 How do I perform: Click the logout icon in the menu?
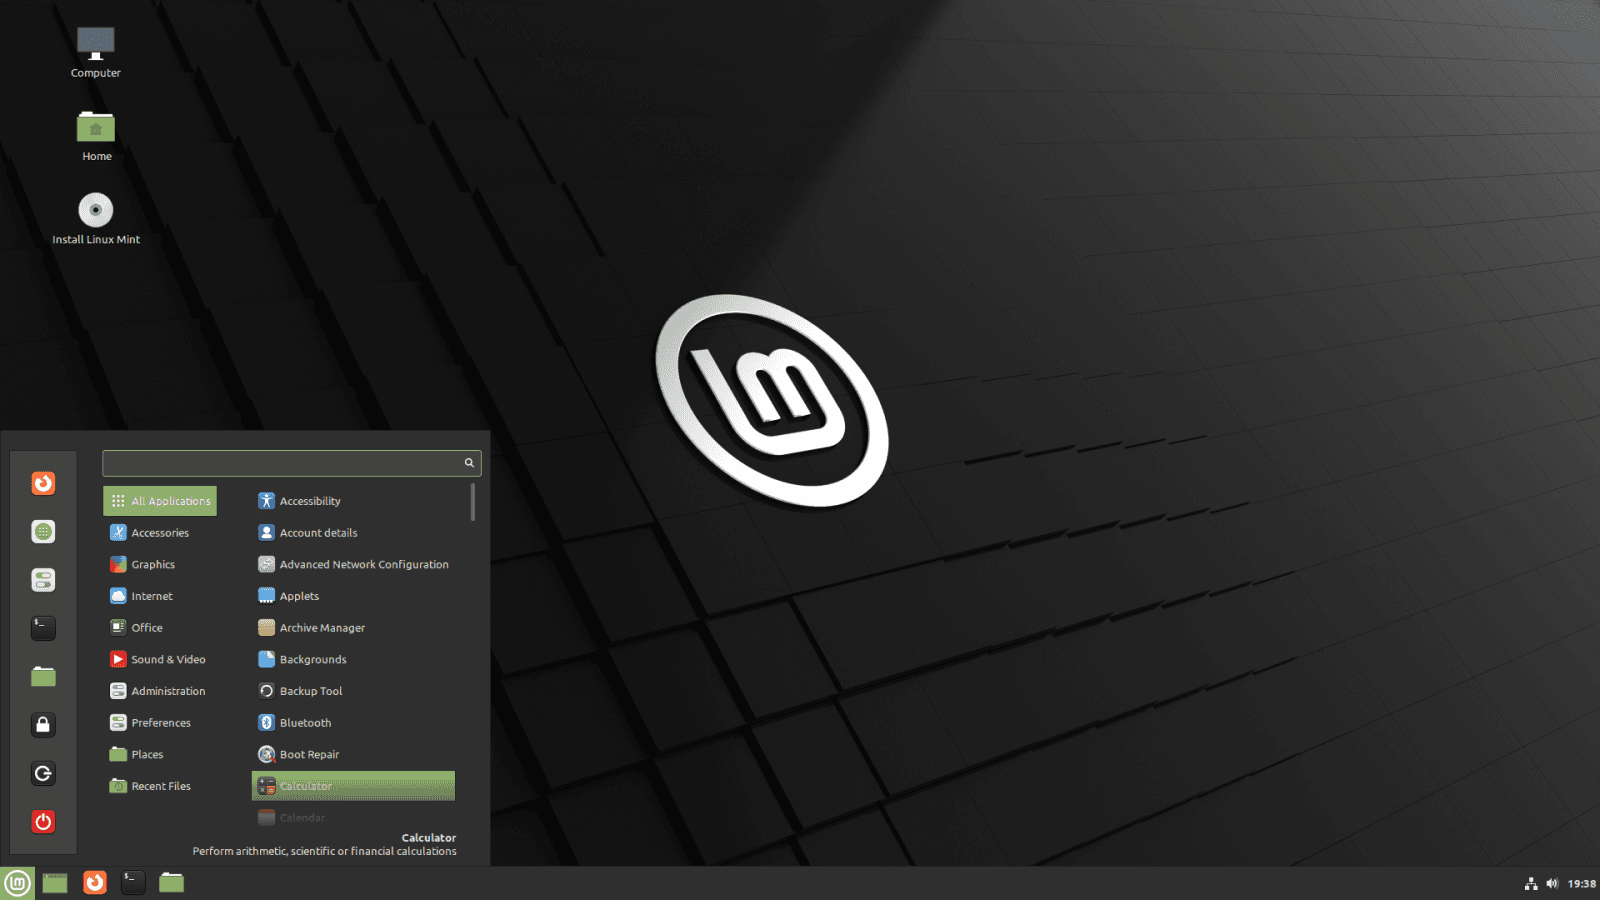[x=43, y=773]
